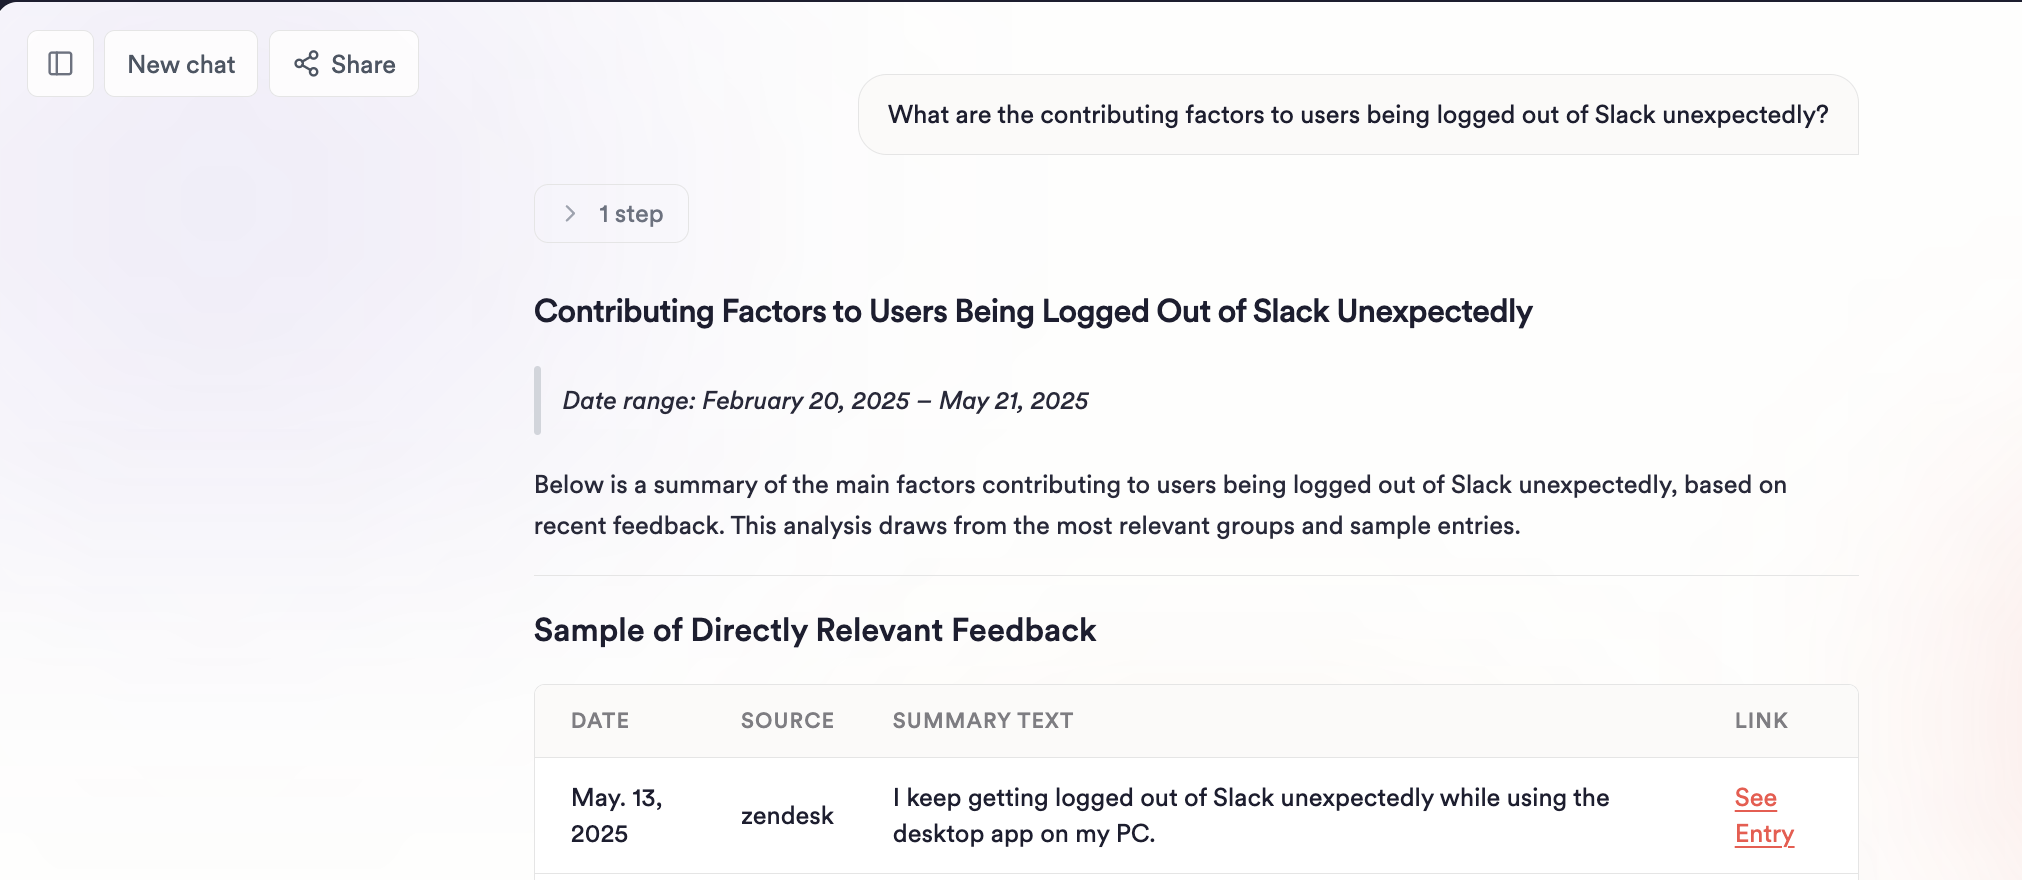This screenshot has width=2022, height=880.
Task: Click the Sample of Directly Relevant Feedback heading
Action: click(x=814, y=631)
